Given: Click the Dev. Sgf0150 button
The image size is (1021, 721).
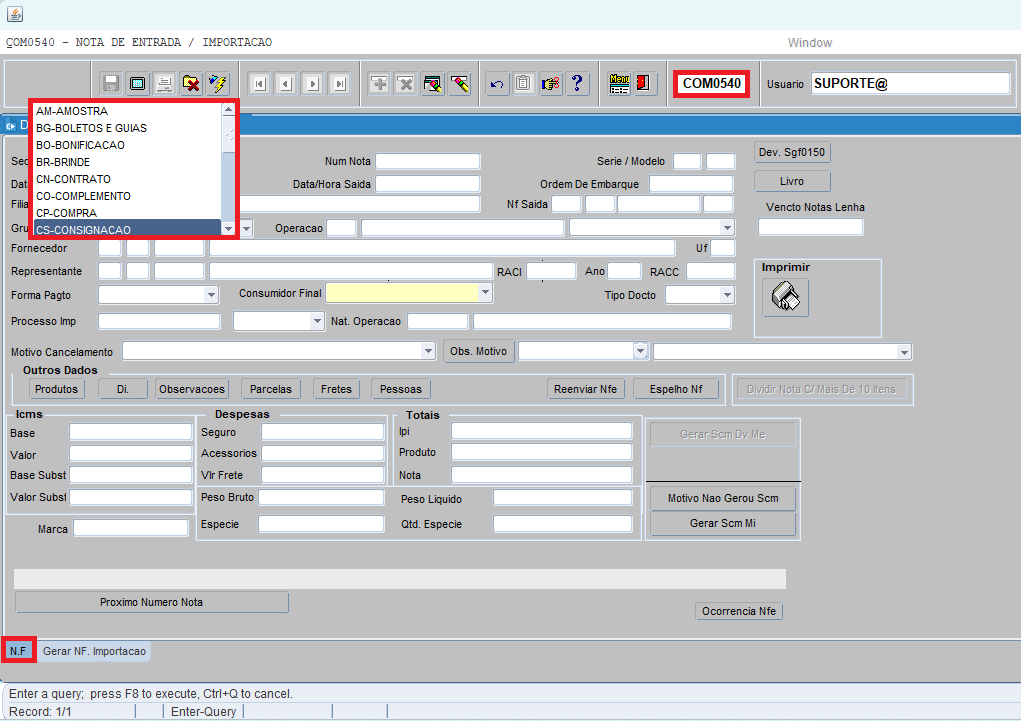Looking at the screenshot, I should pyautogui.click(x=792, y=152).
